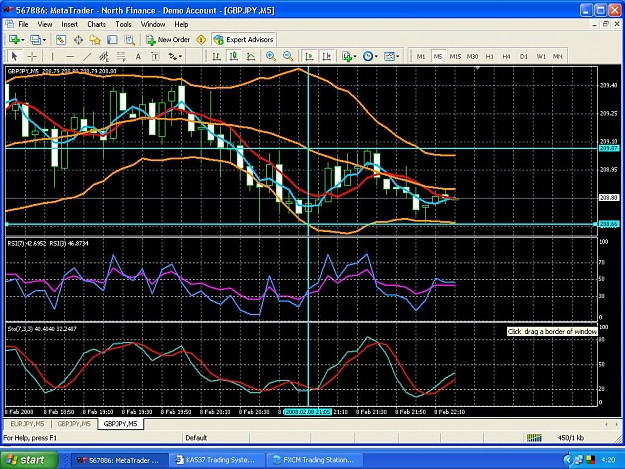Open the Tools menu
This screenshot has height=469, width=625.
click(x=123, y=24)
